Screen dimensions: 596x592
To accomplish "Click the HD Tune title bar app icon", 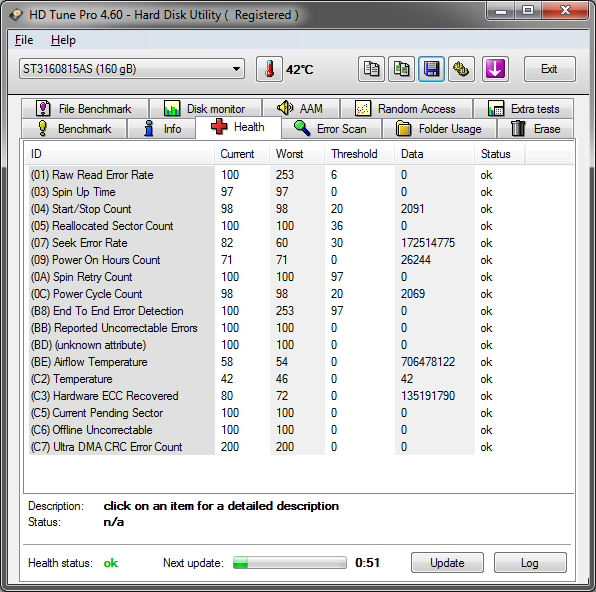I will [x=17, y=15].
